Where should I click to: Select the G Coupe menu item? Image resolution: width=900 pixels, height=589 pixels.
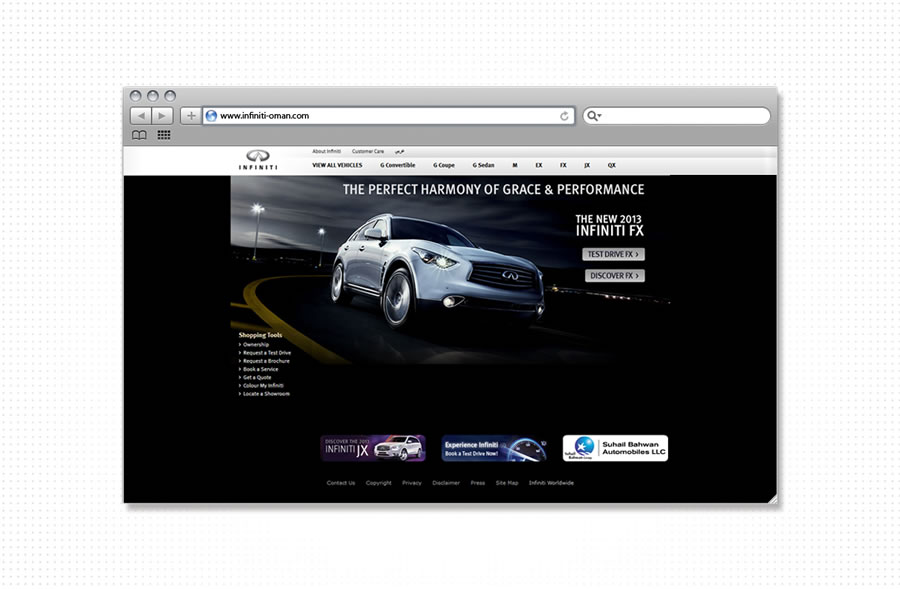pyautogui.click(x=444, y=165)
